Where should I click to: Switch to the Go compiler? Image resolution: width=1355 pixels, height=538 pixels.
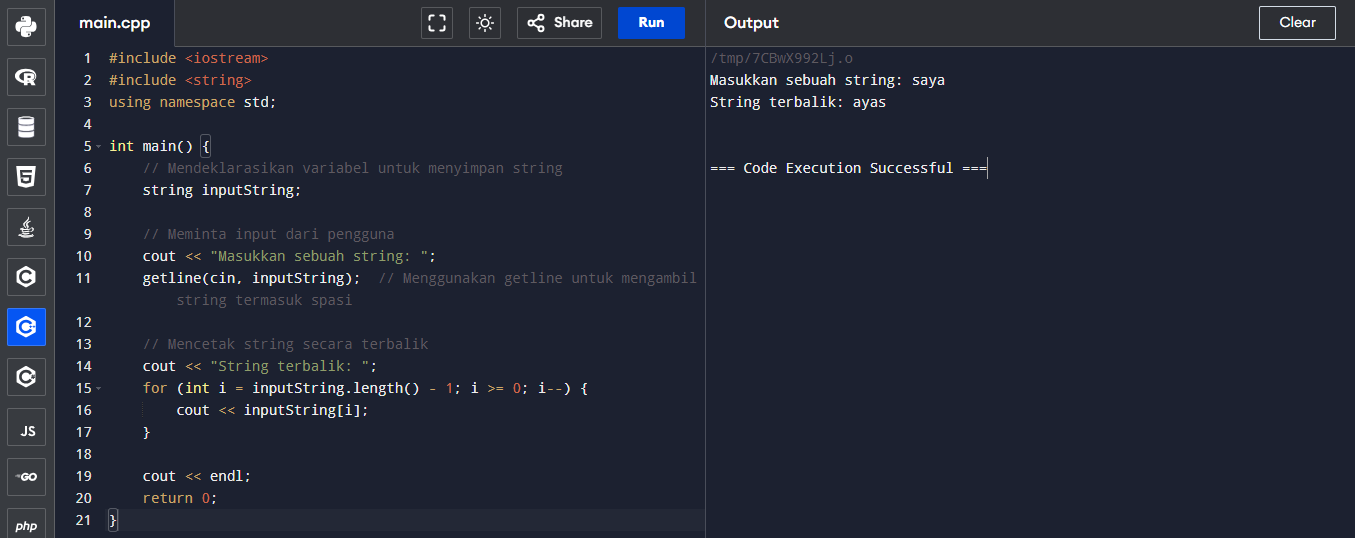click(x=26, y=477)
